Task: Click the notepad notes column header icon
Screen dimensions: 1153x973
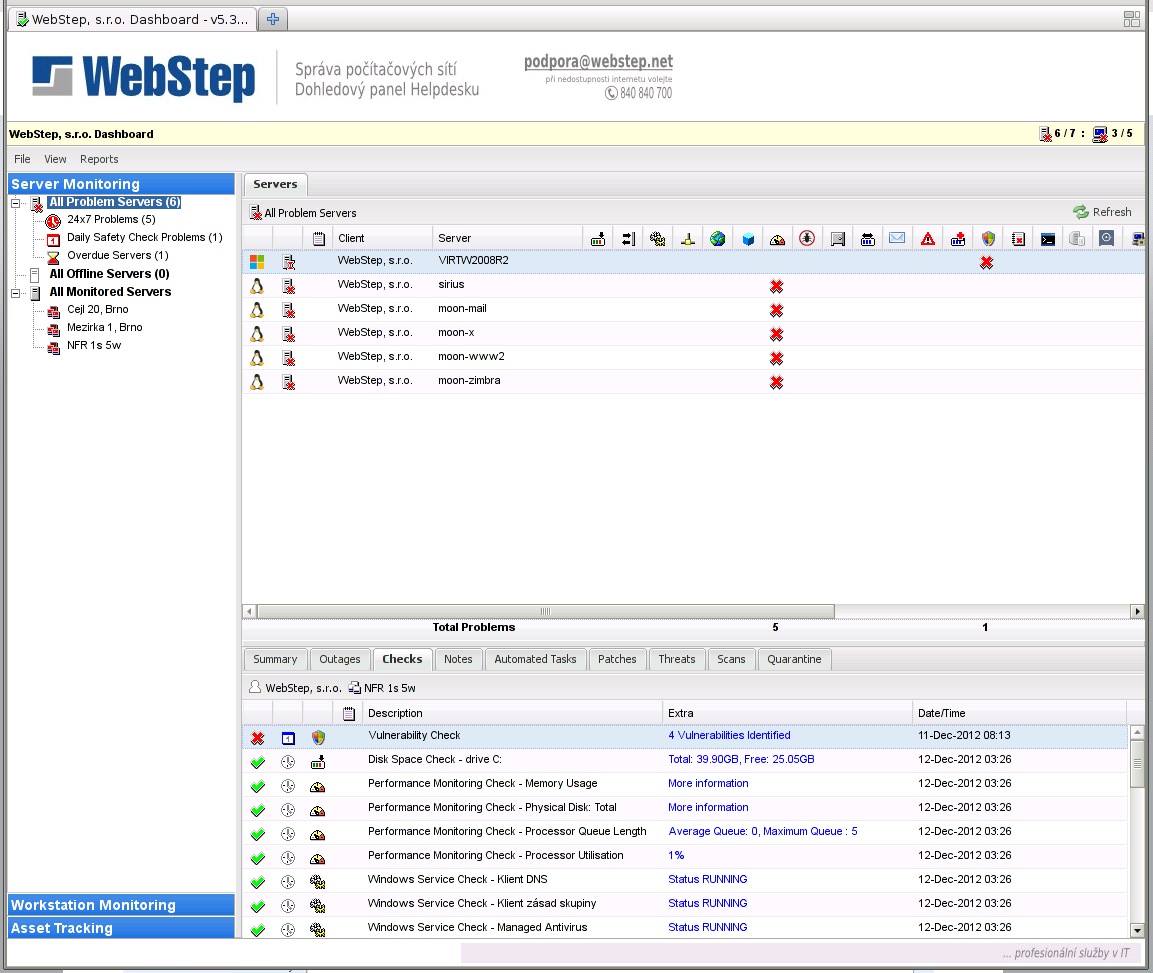Action: pos(319,239)
